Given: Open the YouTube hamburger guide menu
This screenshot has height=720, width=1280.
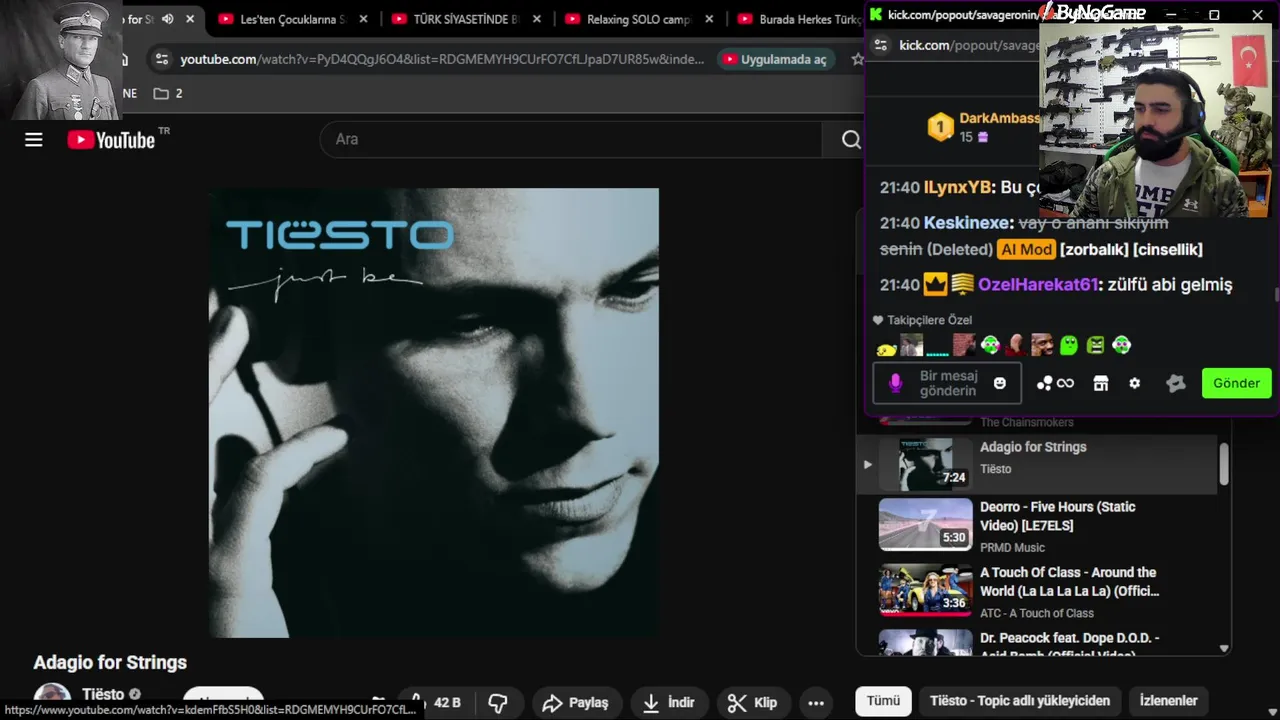Looking at the screenshot, I should coord(34,140).
